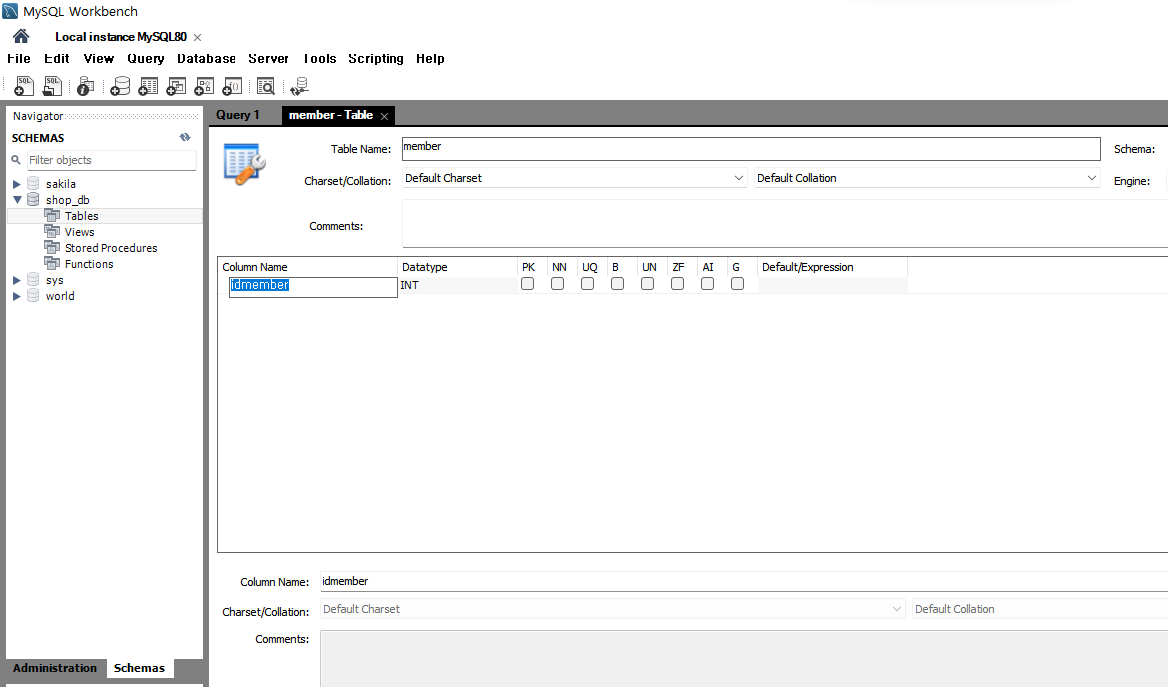Toggle AI auto increment checkbox for idmember
Screen dimensions: 1168x687
click(708, 284)
